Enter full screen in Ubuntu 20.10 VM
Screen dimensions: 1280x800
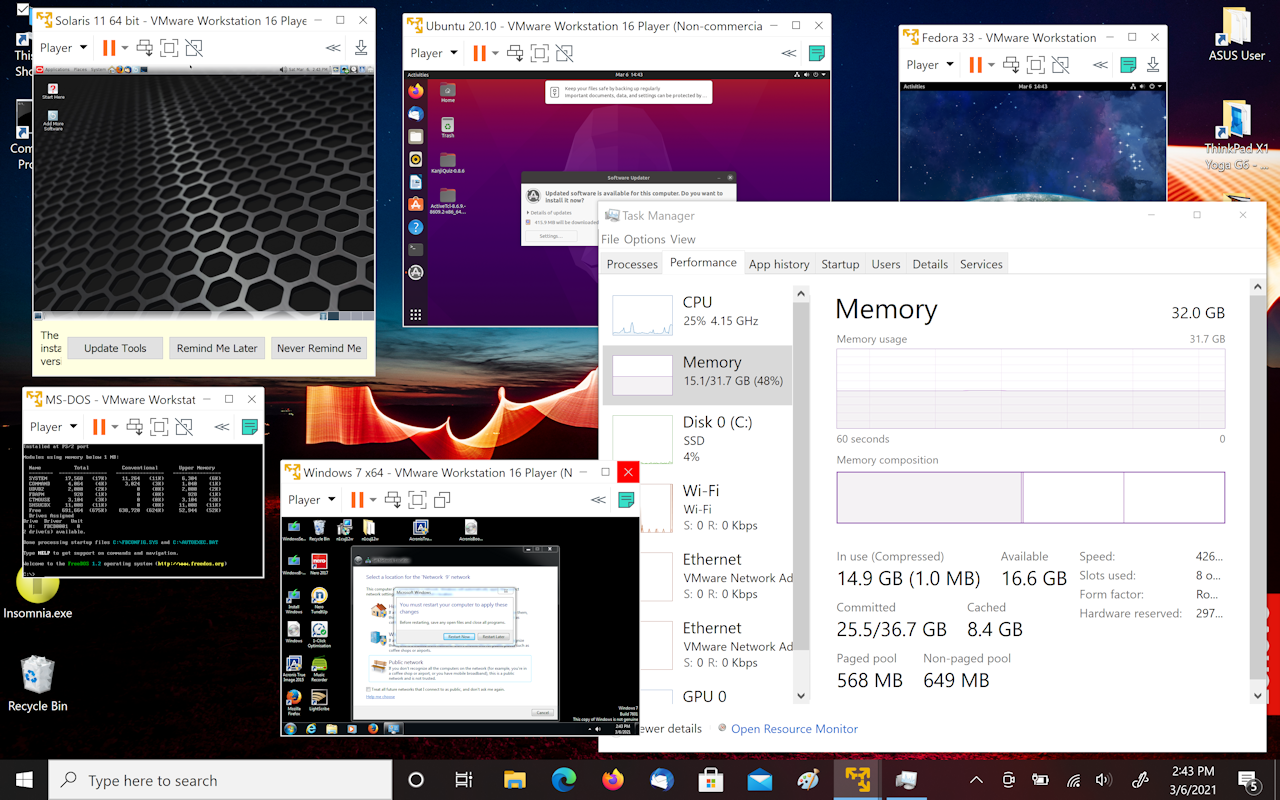(x=540, y=53)
